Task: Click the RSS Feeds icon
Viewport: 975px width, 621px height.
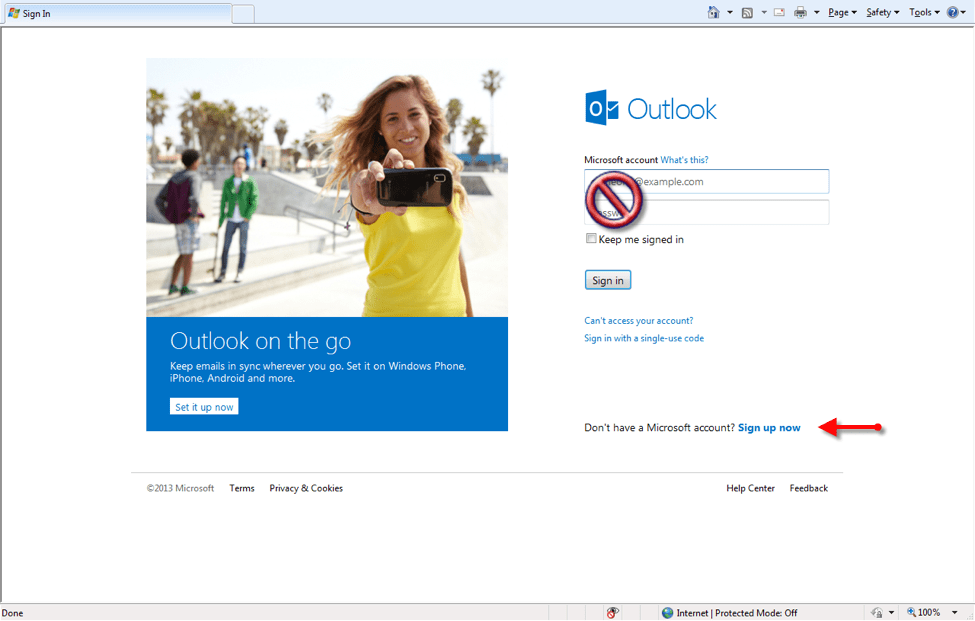Action: coord(747,12)
